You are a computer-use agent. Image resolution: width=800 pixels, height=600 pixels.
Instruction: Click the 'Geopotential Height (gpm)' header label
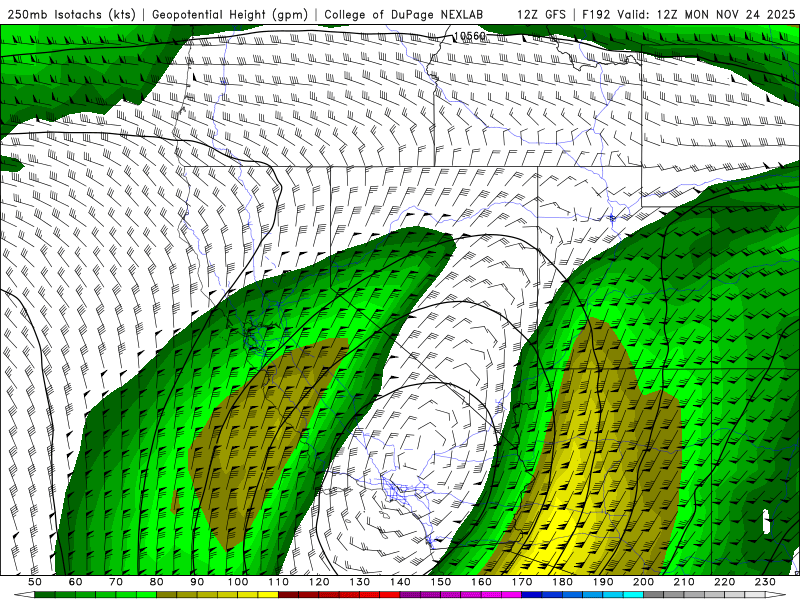point(230,14)
